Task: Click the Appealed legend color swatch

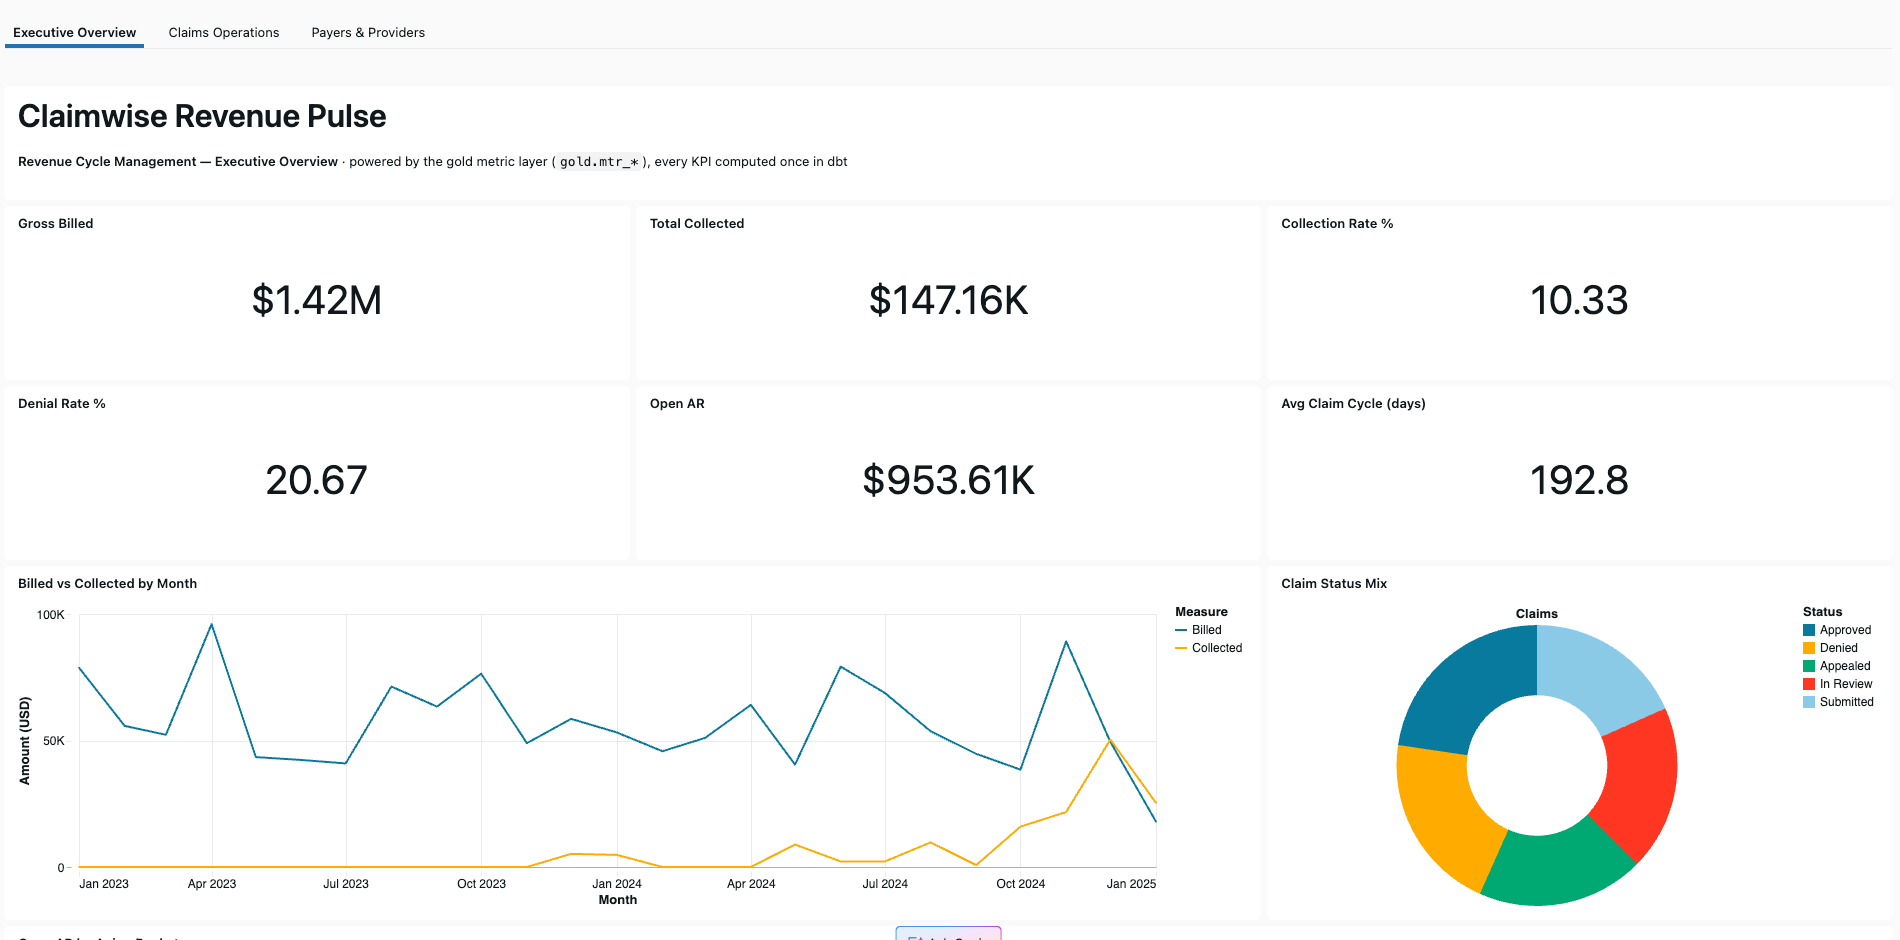Action: click(x=1809, y=666)
